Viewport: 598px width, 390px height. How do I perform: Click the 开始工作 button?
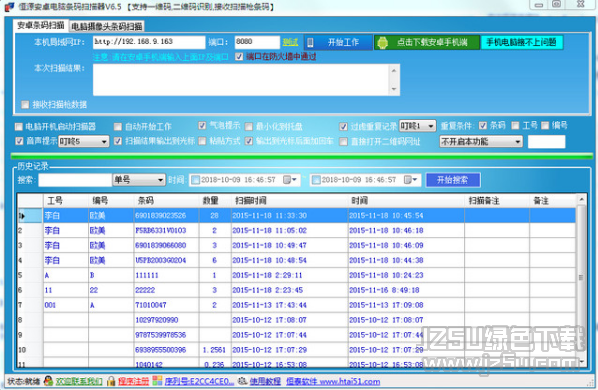click(x=338, y=42)
